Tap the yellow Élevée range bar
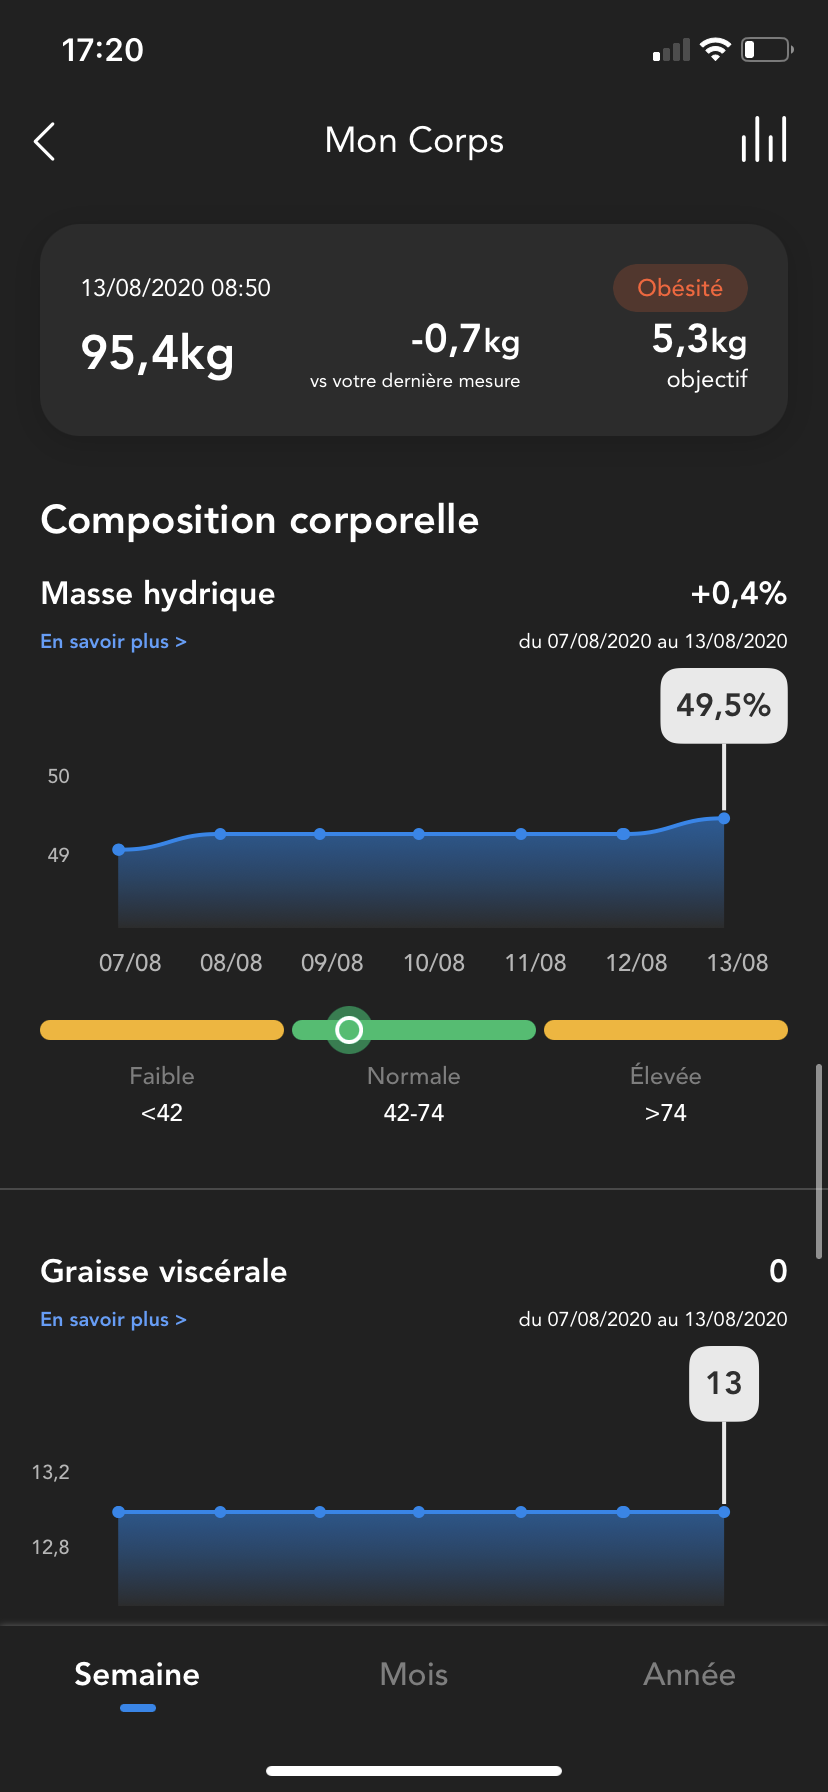The width and height of the screenshot is (828, 1792). [666, 1030]
